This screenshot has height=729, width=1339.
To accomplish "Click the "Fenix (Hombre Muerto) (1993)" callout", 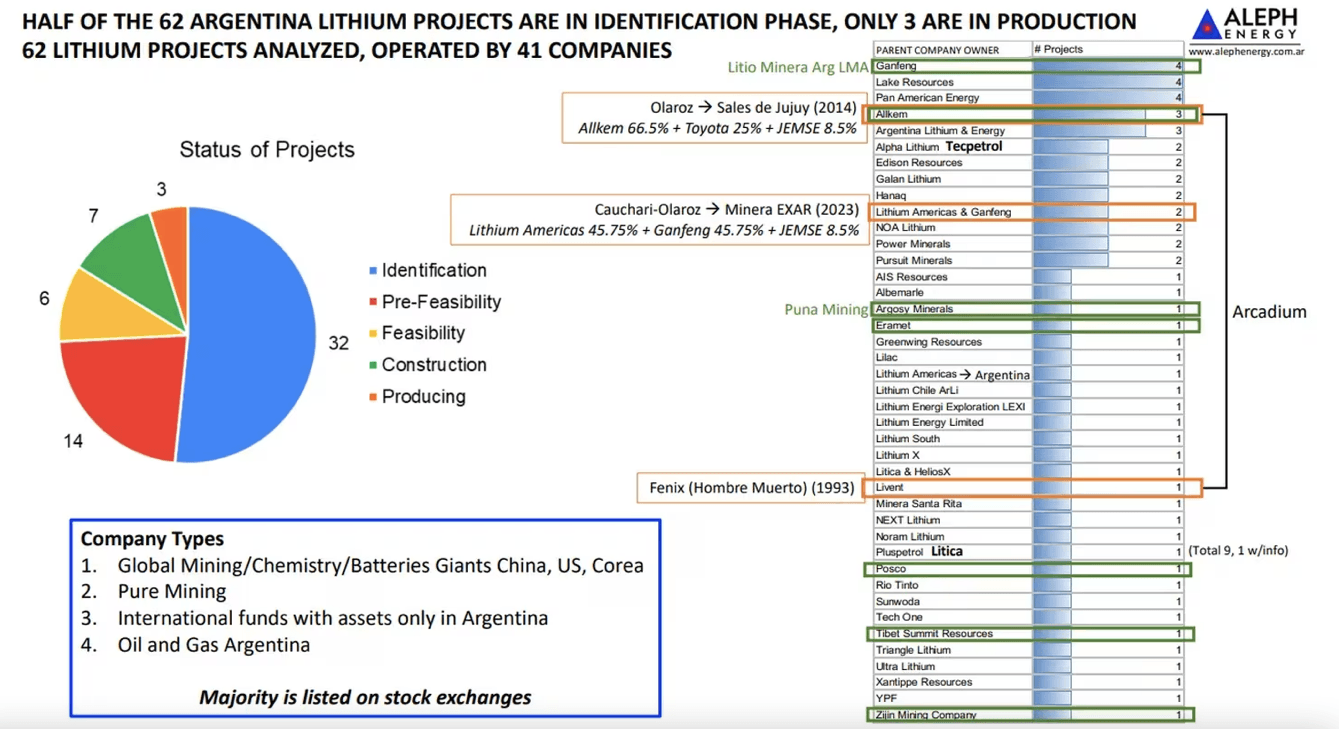I will point(752,488).
